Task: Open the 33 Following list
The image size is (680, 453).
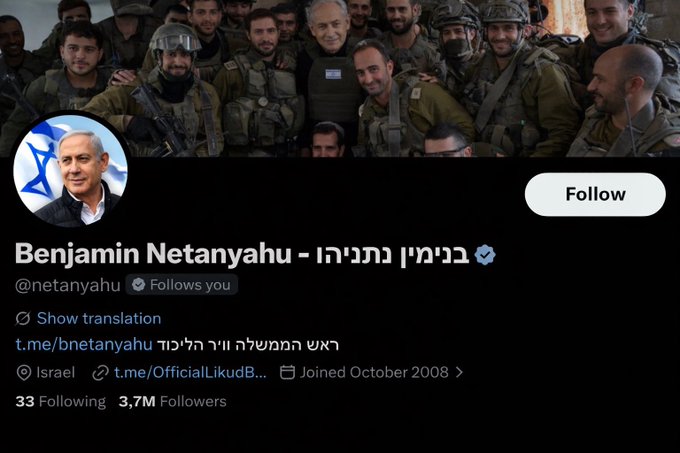Action: point(61,401)
